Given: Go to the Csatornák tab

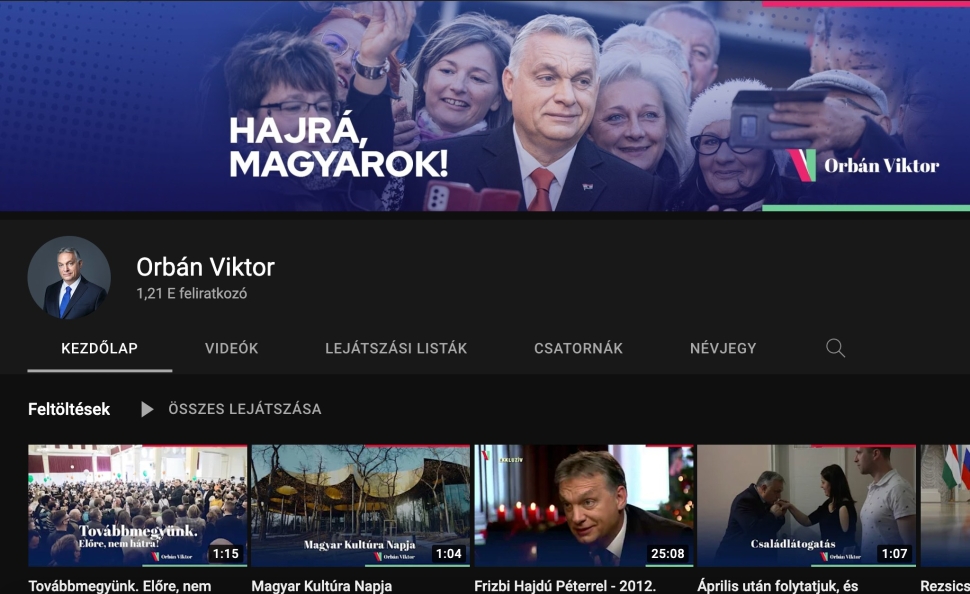Looking at the screenshot, I should tap(578, 348).
